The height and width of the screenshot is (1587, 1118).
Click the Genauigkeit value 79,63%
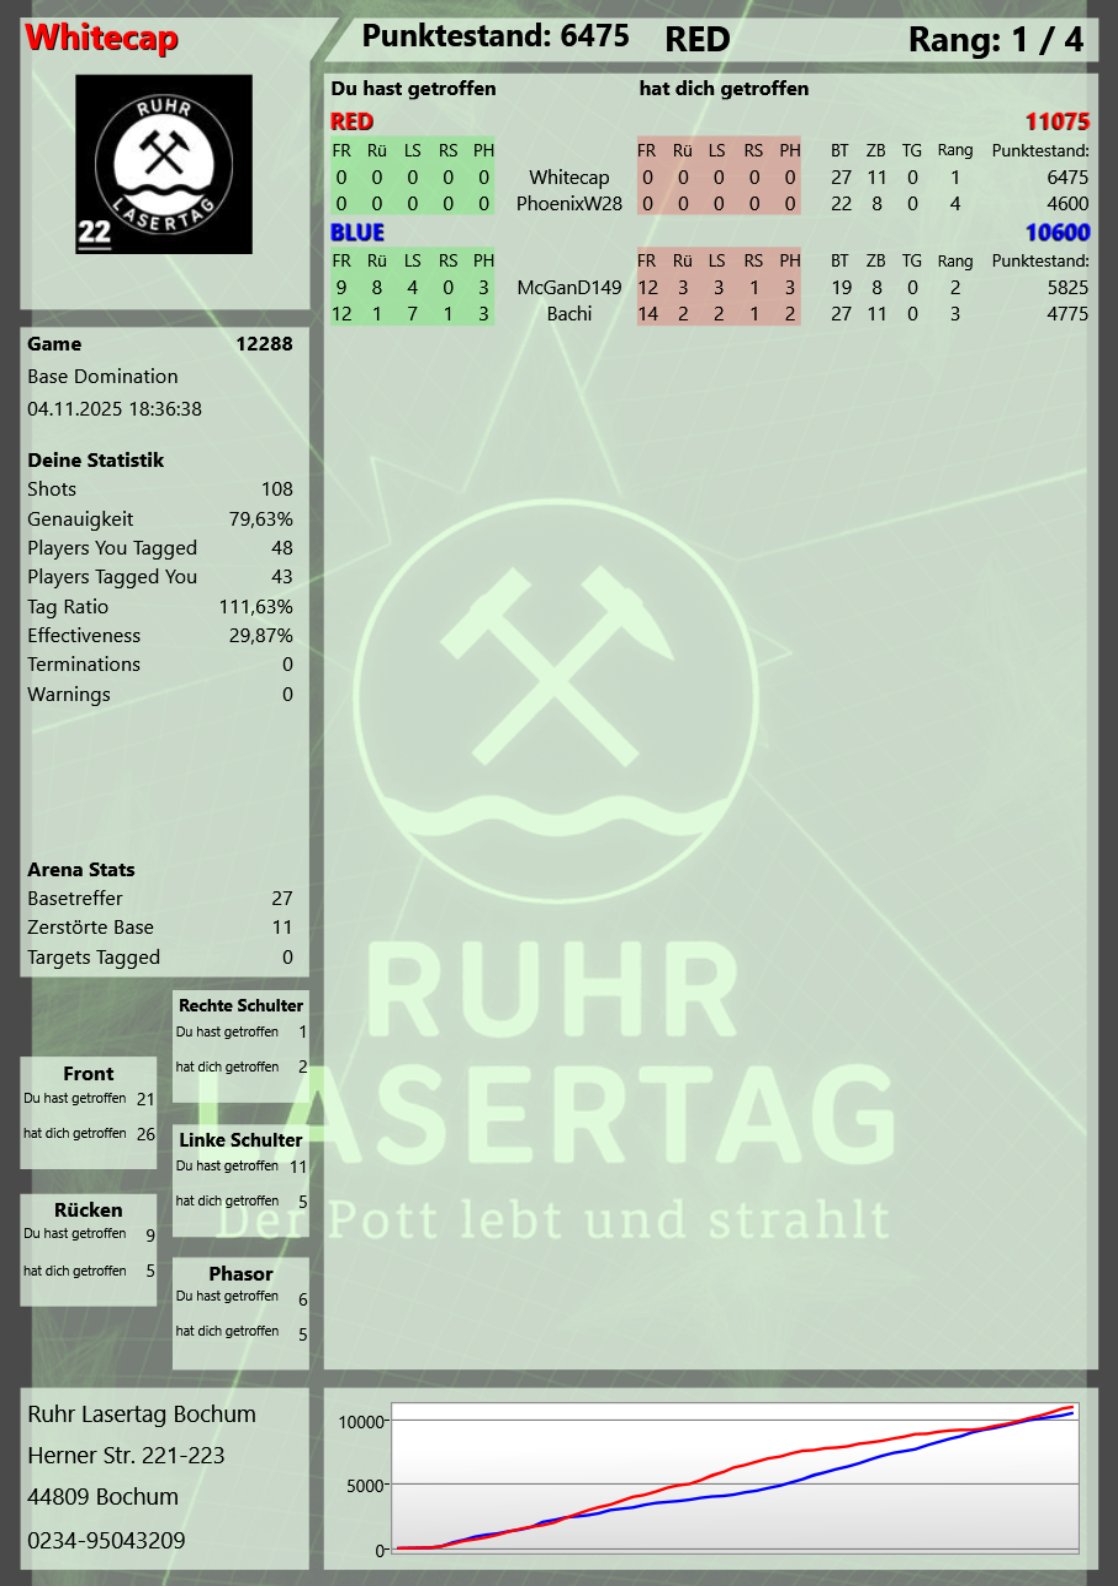[260, 519]
